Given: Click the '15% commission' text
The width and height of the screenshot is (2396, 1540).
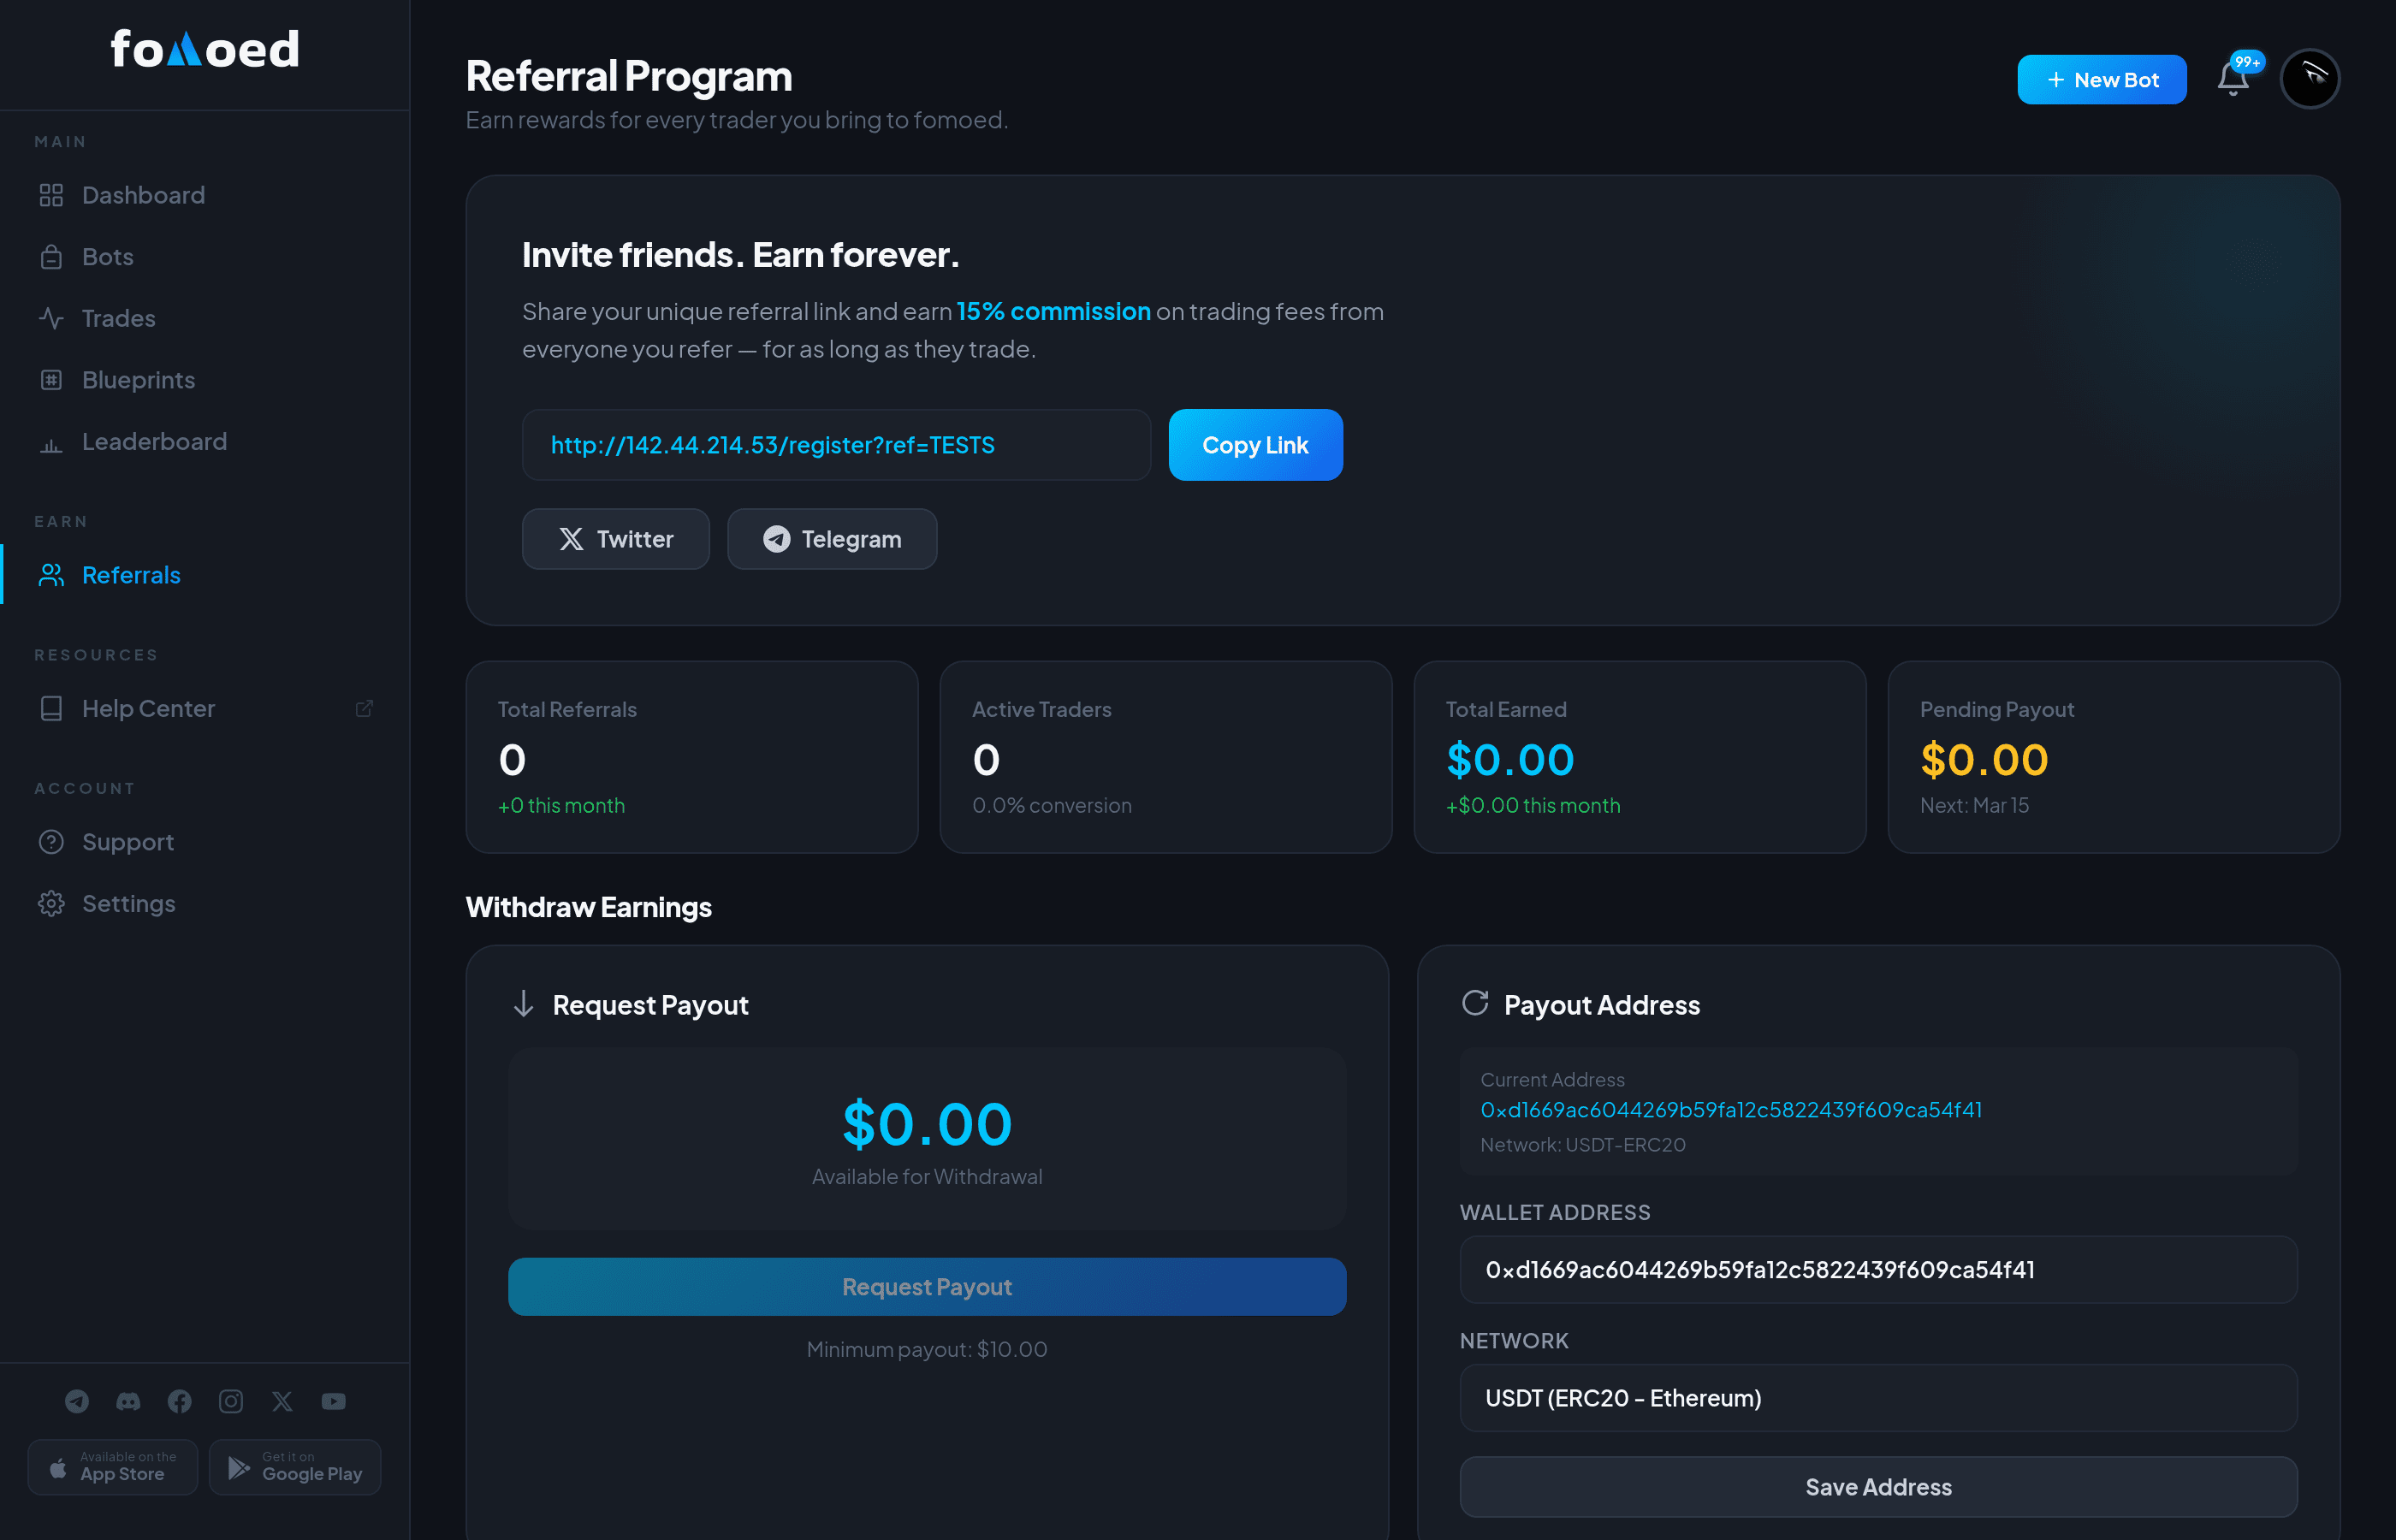Looking at the screenshot, I should (1053, 311).
